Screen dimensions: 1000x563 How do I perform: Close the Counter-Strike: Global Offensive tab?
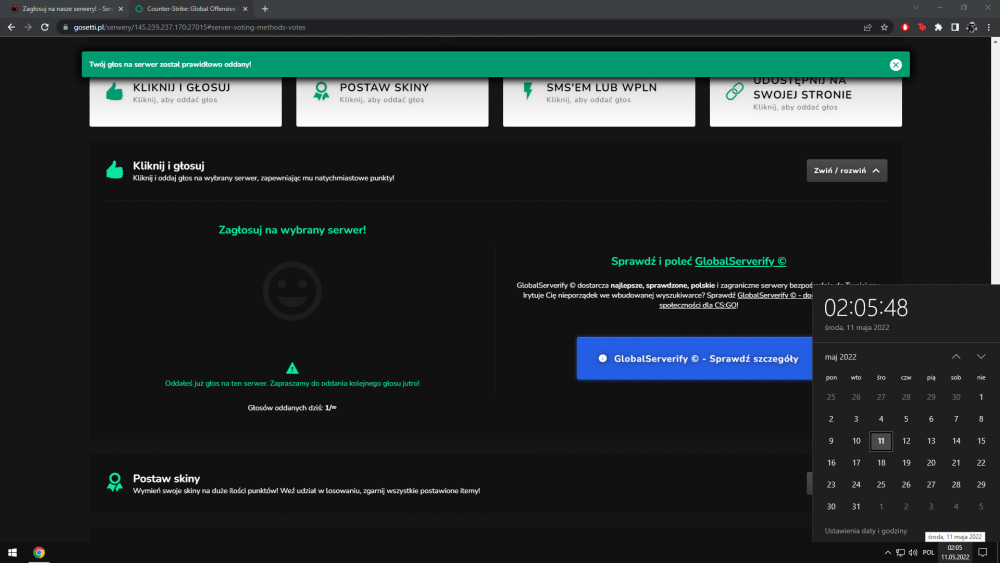tap(245, 9)
